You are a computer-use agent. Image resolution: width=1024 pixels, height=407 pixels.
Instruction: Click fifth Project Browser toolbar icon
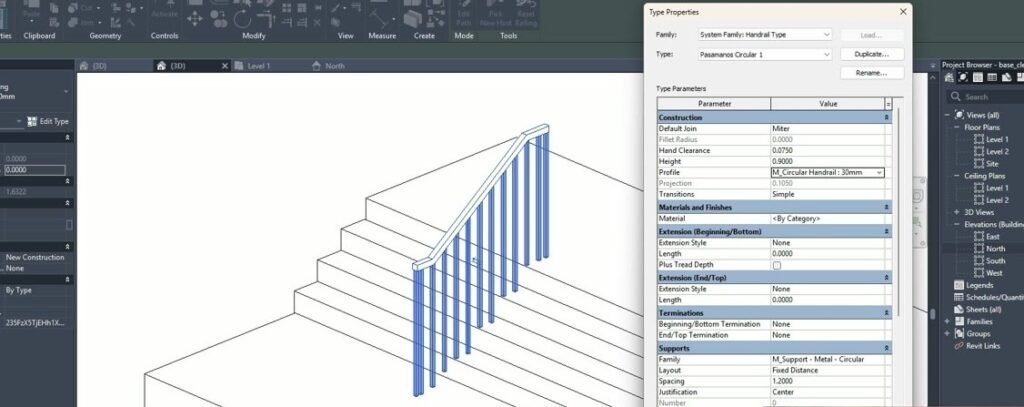pos(1006,77)
